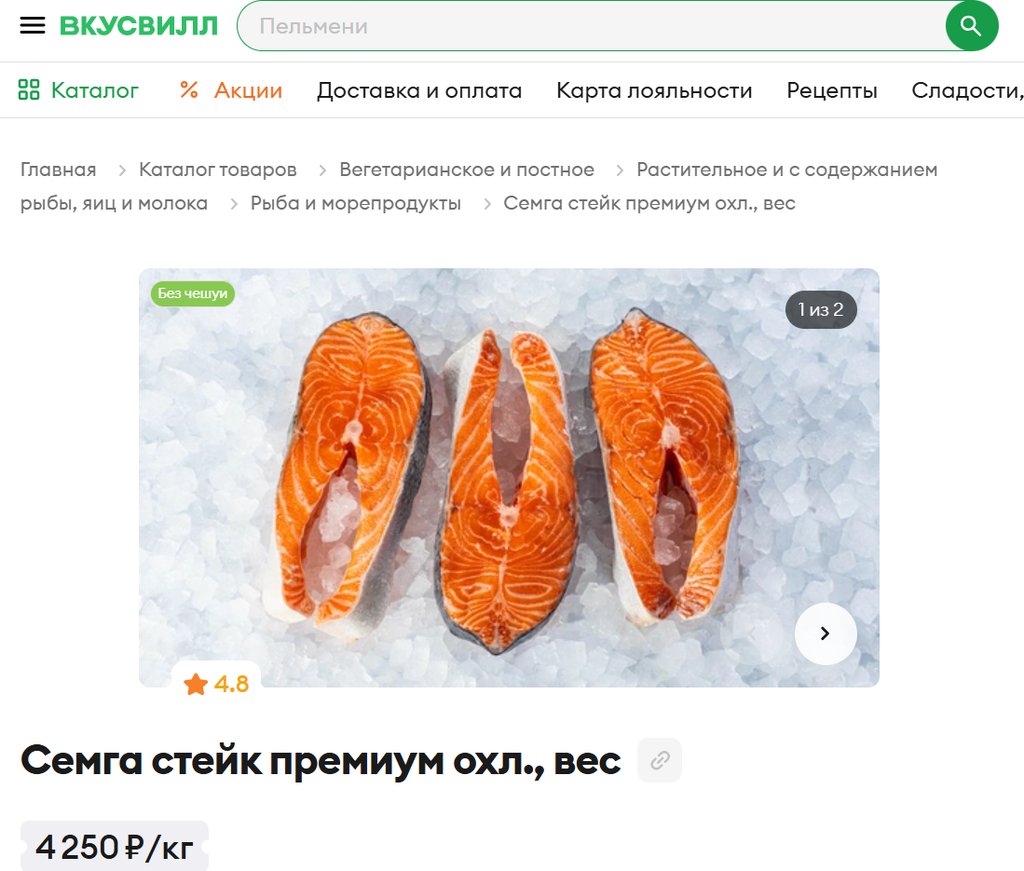The height and width of the screenshot is (871, 1024).
Task: Click the green search magnifier button
Action: (971, 26)
